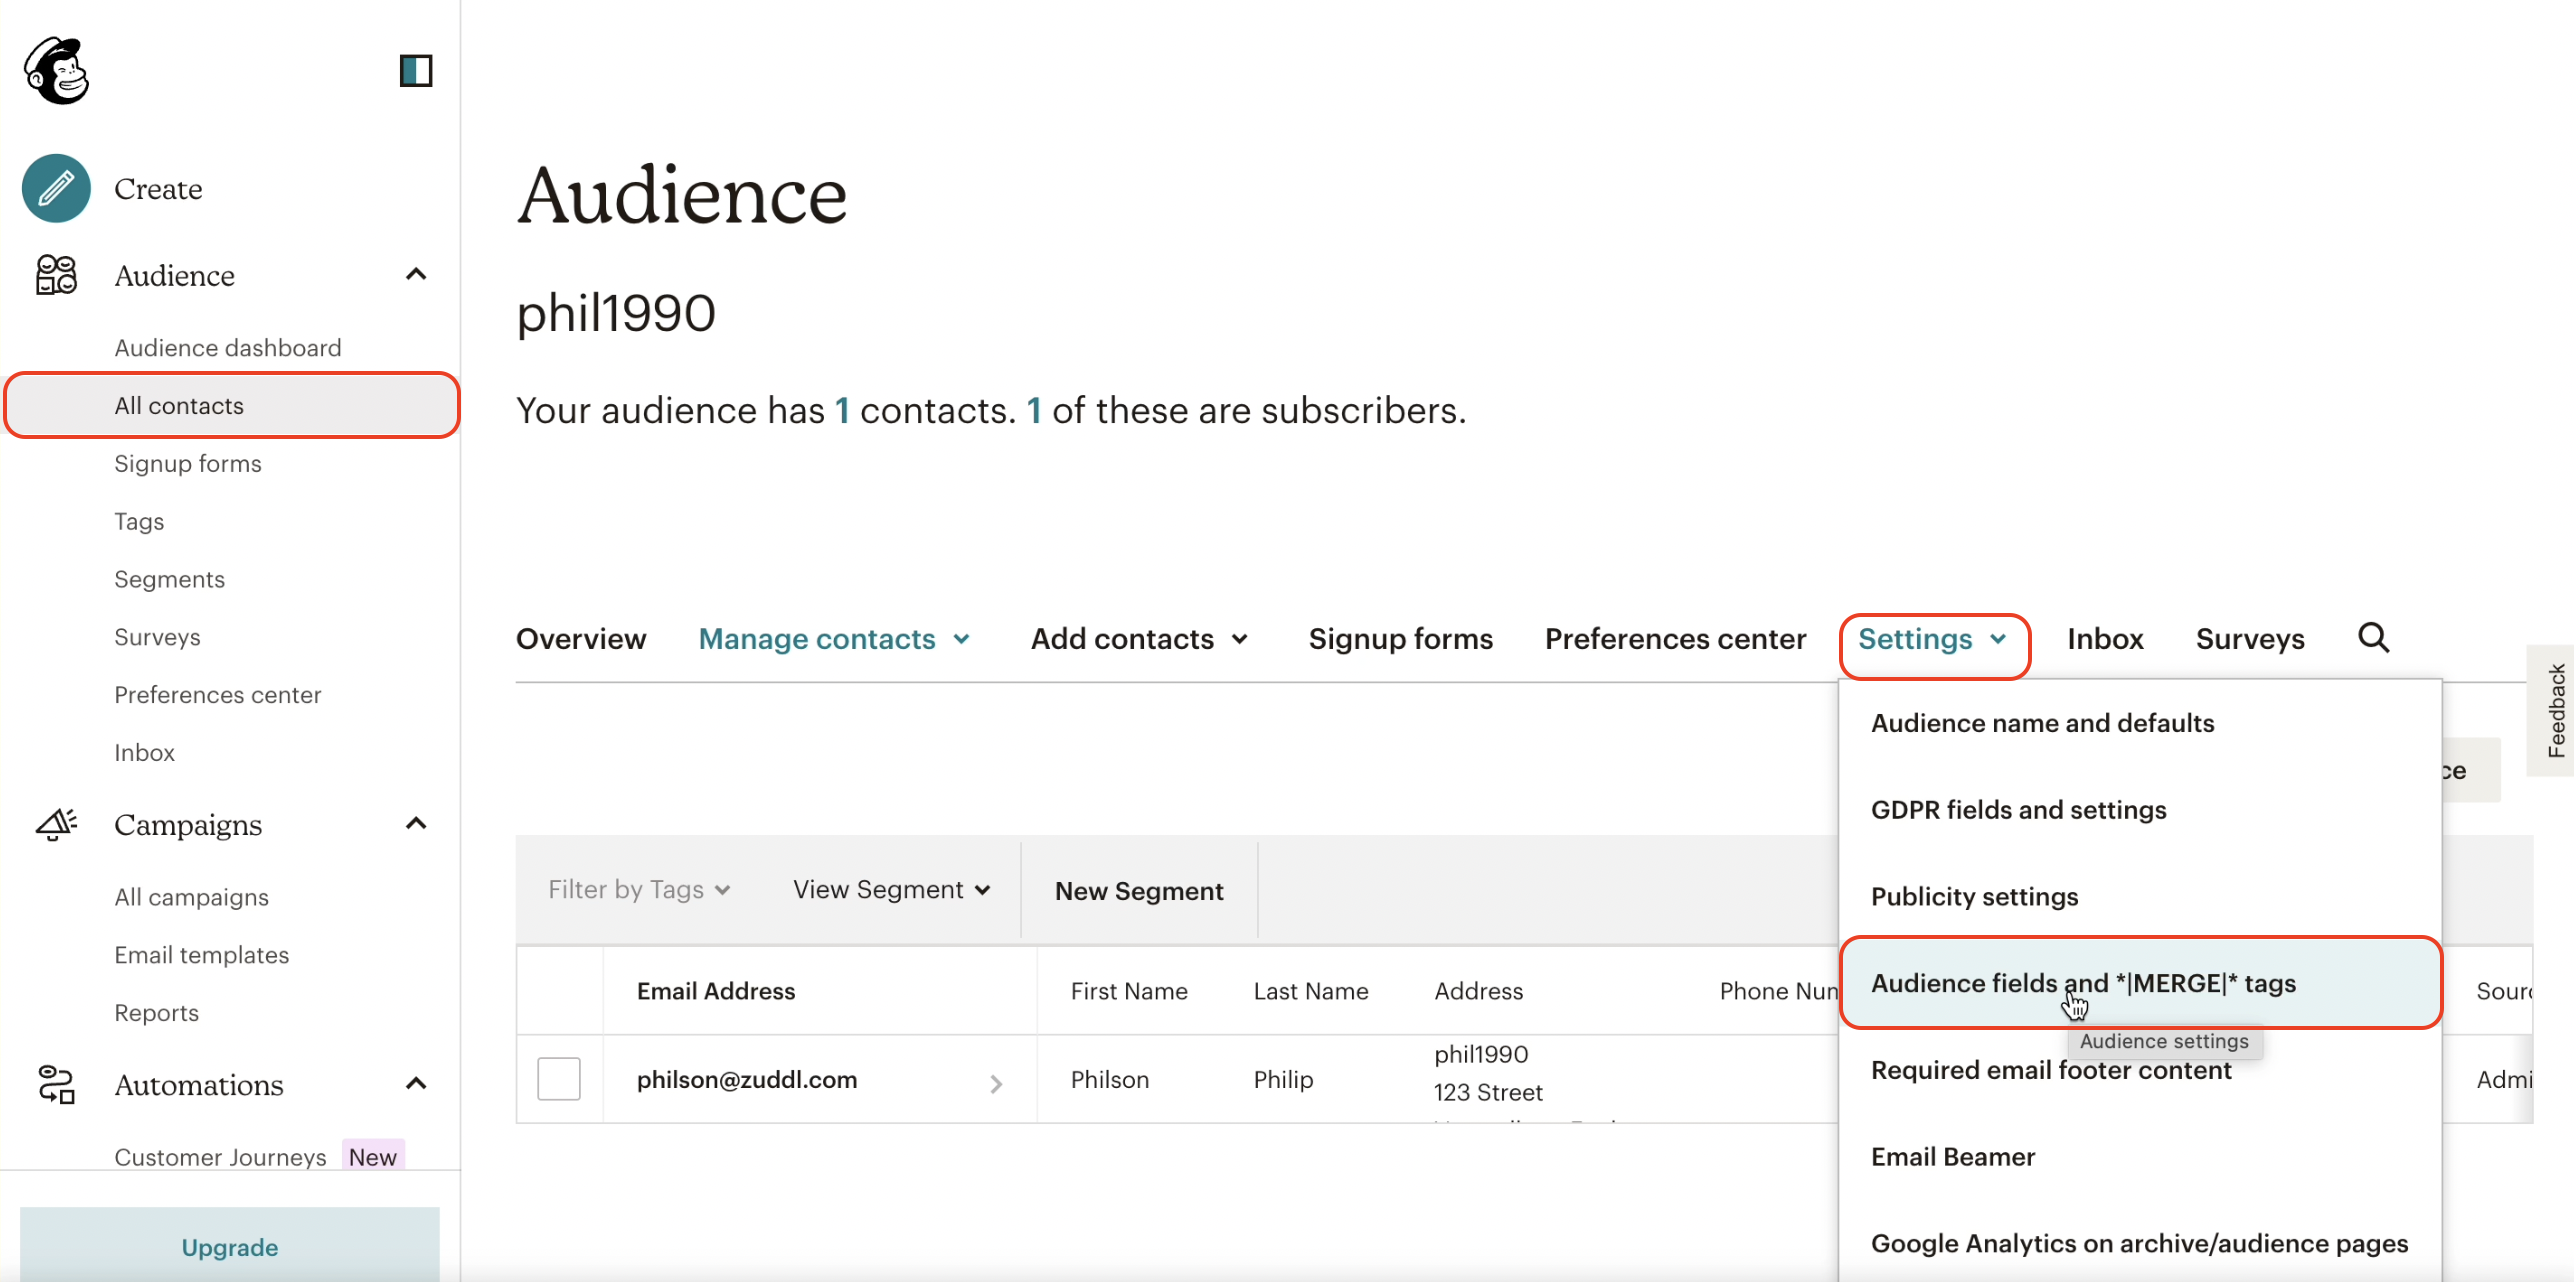Viewport: 2574px width, 1282px height.
Task: Click the Mailchimp Freddie logo
Action: [x=57, y=70]
